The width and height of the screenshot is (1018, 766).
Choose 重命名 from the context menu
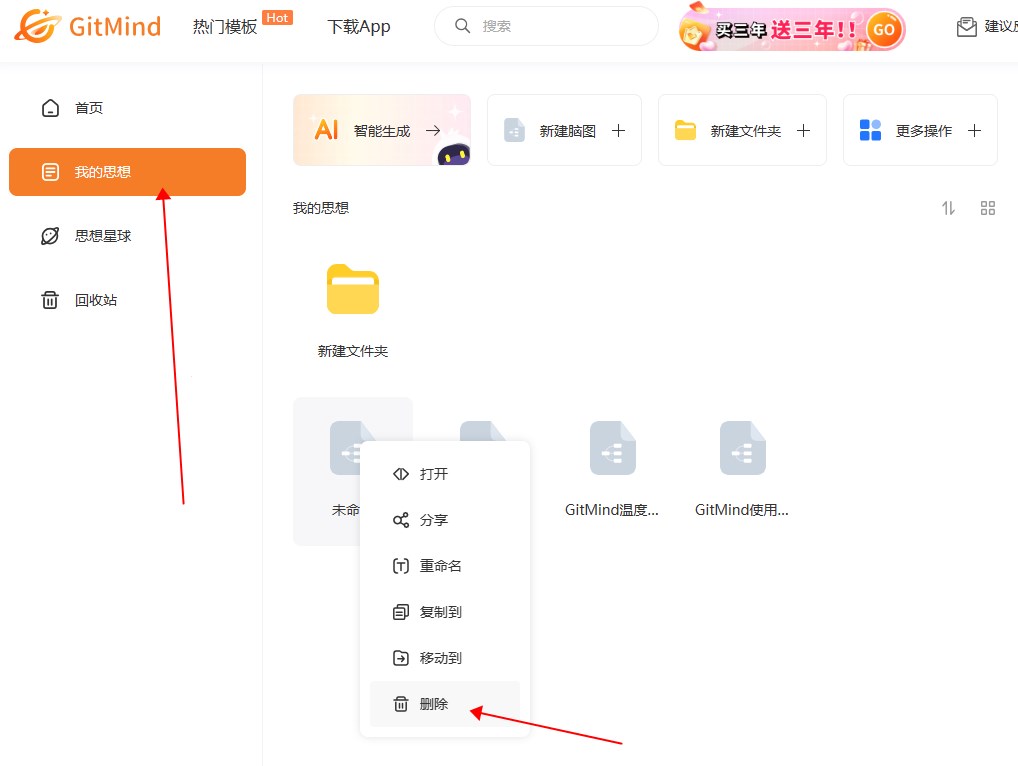pyautogui.click(x=445, y=566)
